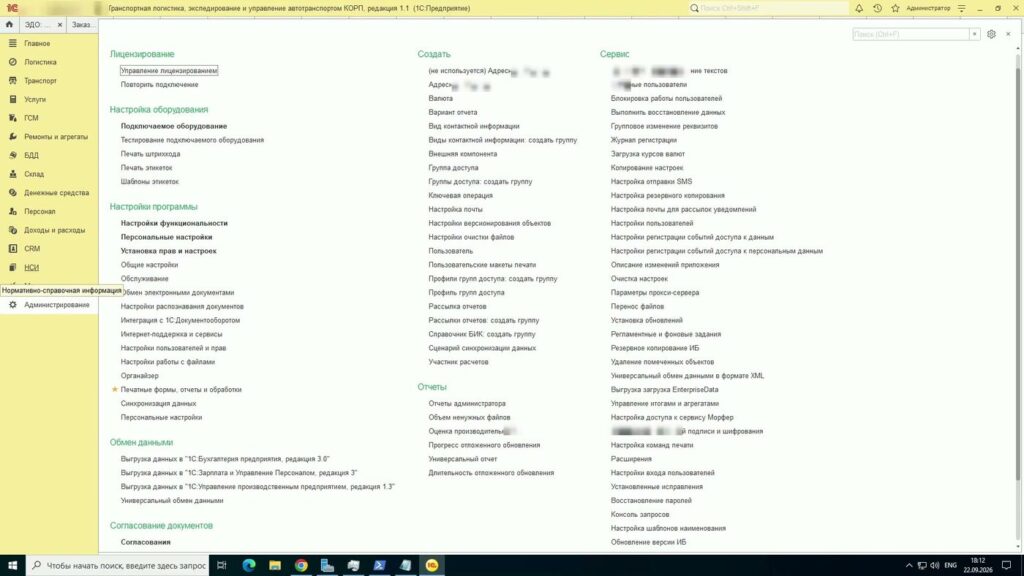The image size is (1024, 576).
Task: Open Универсальный отчет
Action: tap(462, 459)
